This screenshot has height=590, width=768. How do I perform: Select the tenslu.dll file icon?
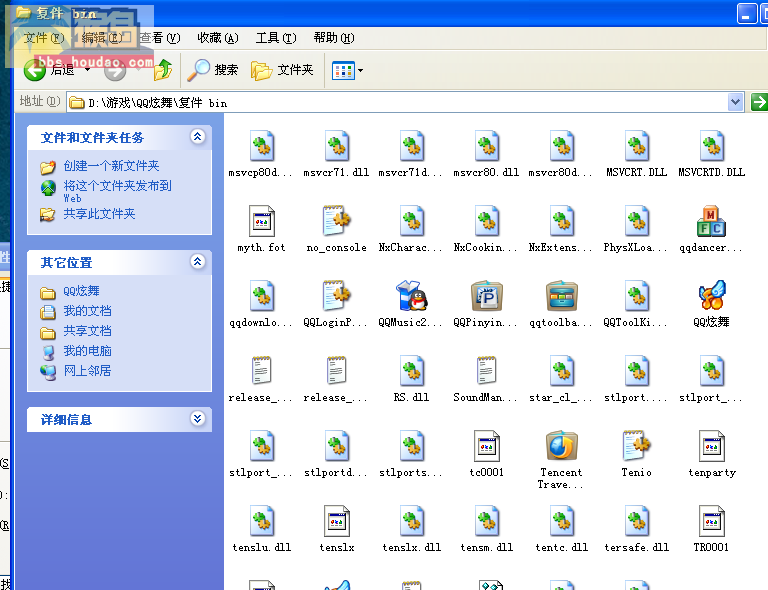[262, 520]
